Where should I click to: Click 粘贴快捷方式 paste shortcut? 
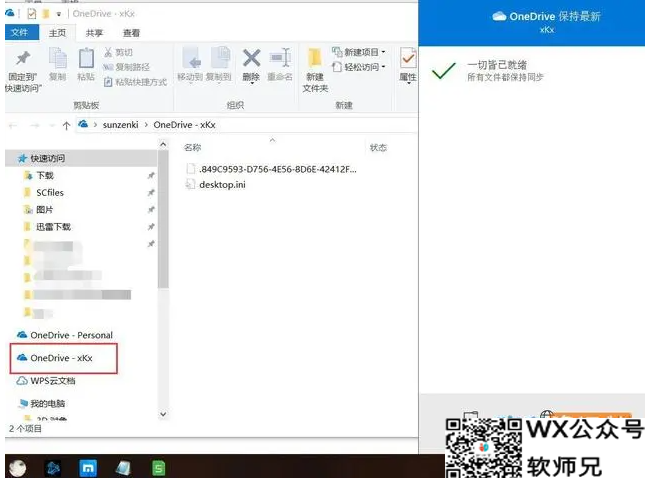(135, 82)
